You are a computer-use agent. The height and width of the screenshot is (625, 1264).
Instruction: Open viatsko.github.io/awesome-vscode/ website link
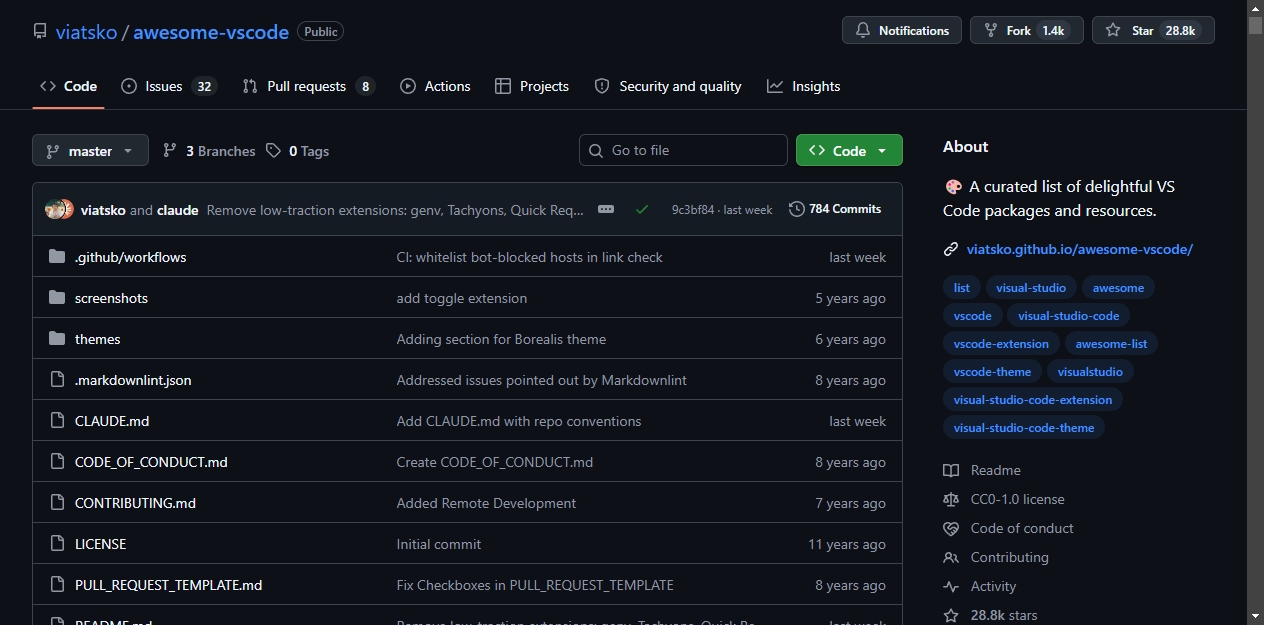tap(1080, 249)
